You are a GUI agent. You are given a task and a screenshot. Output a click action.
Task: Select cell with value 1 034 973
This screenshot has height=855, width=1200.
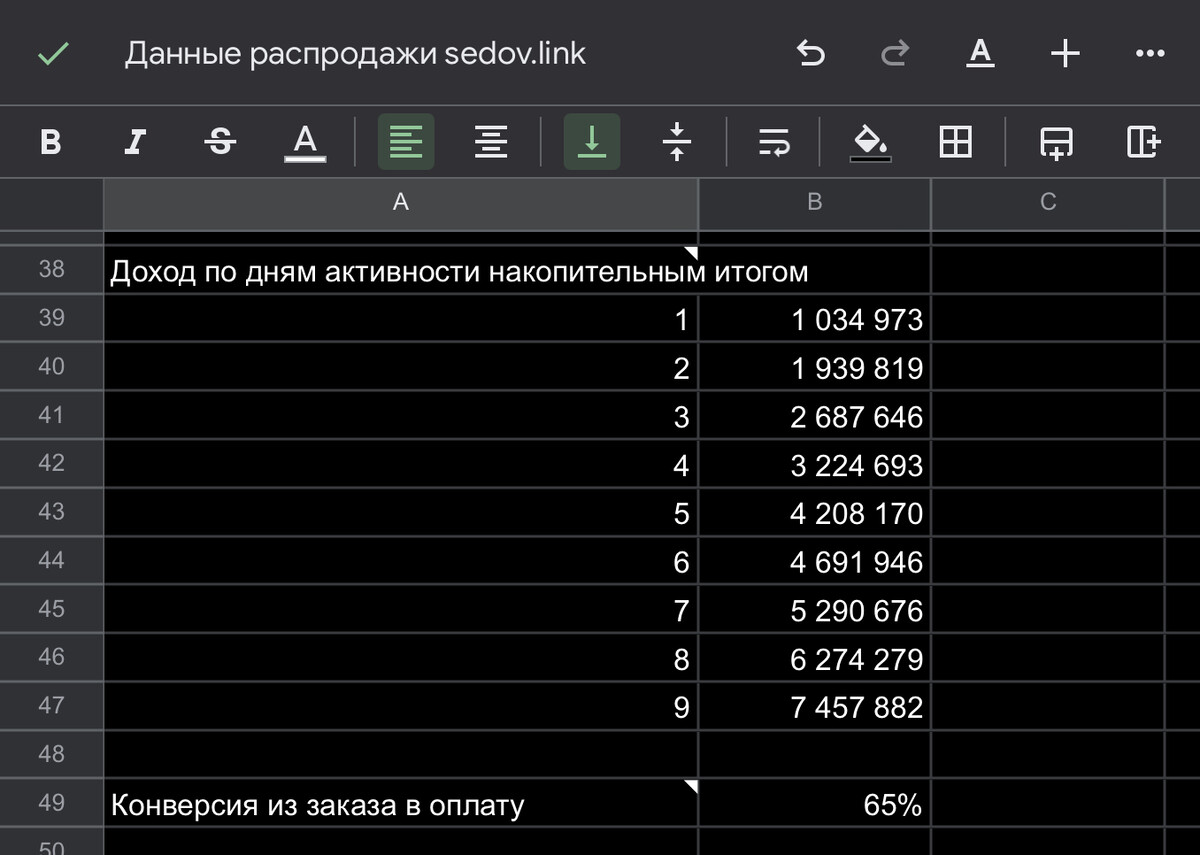814,320
